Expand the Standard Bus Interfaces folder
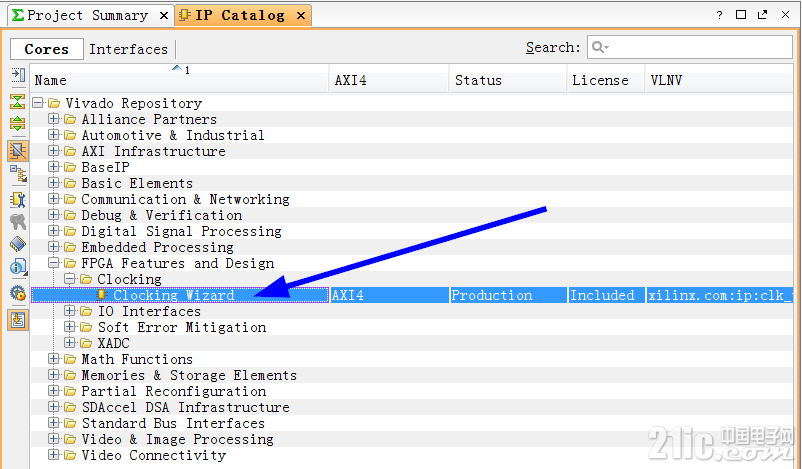This screenshot has height=469, width=802. point(53,423)
